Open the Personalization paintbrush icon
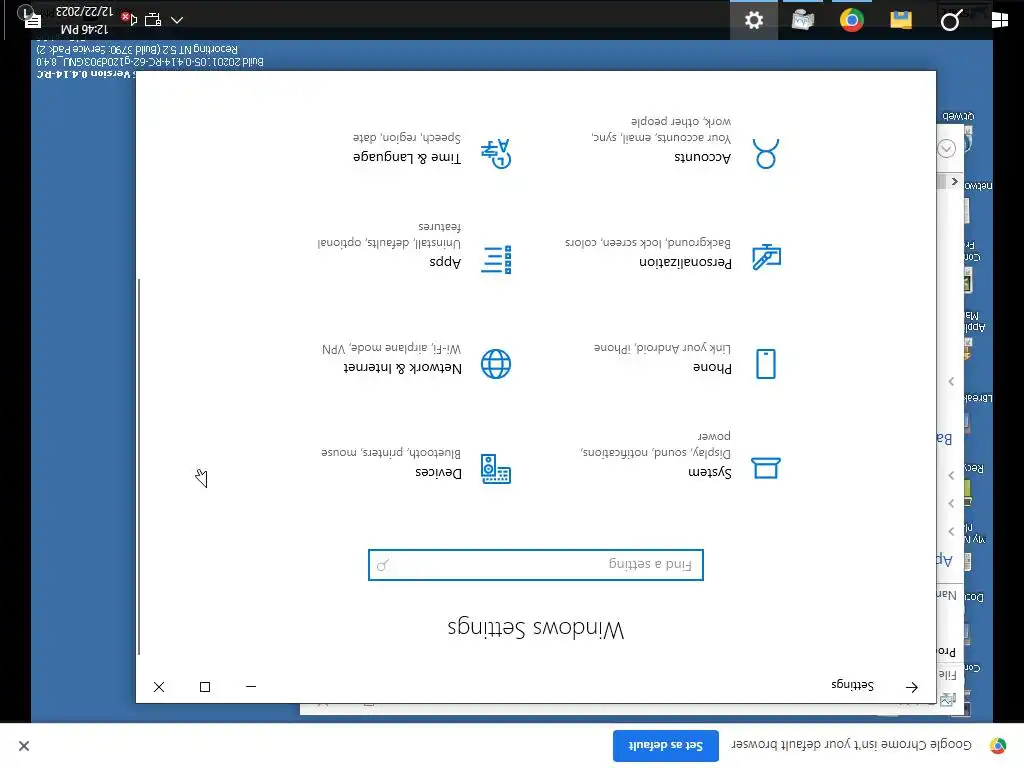The image size is (1024, 768). (766, 257)
